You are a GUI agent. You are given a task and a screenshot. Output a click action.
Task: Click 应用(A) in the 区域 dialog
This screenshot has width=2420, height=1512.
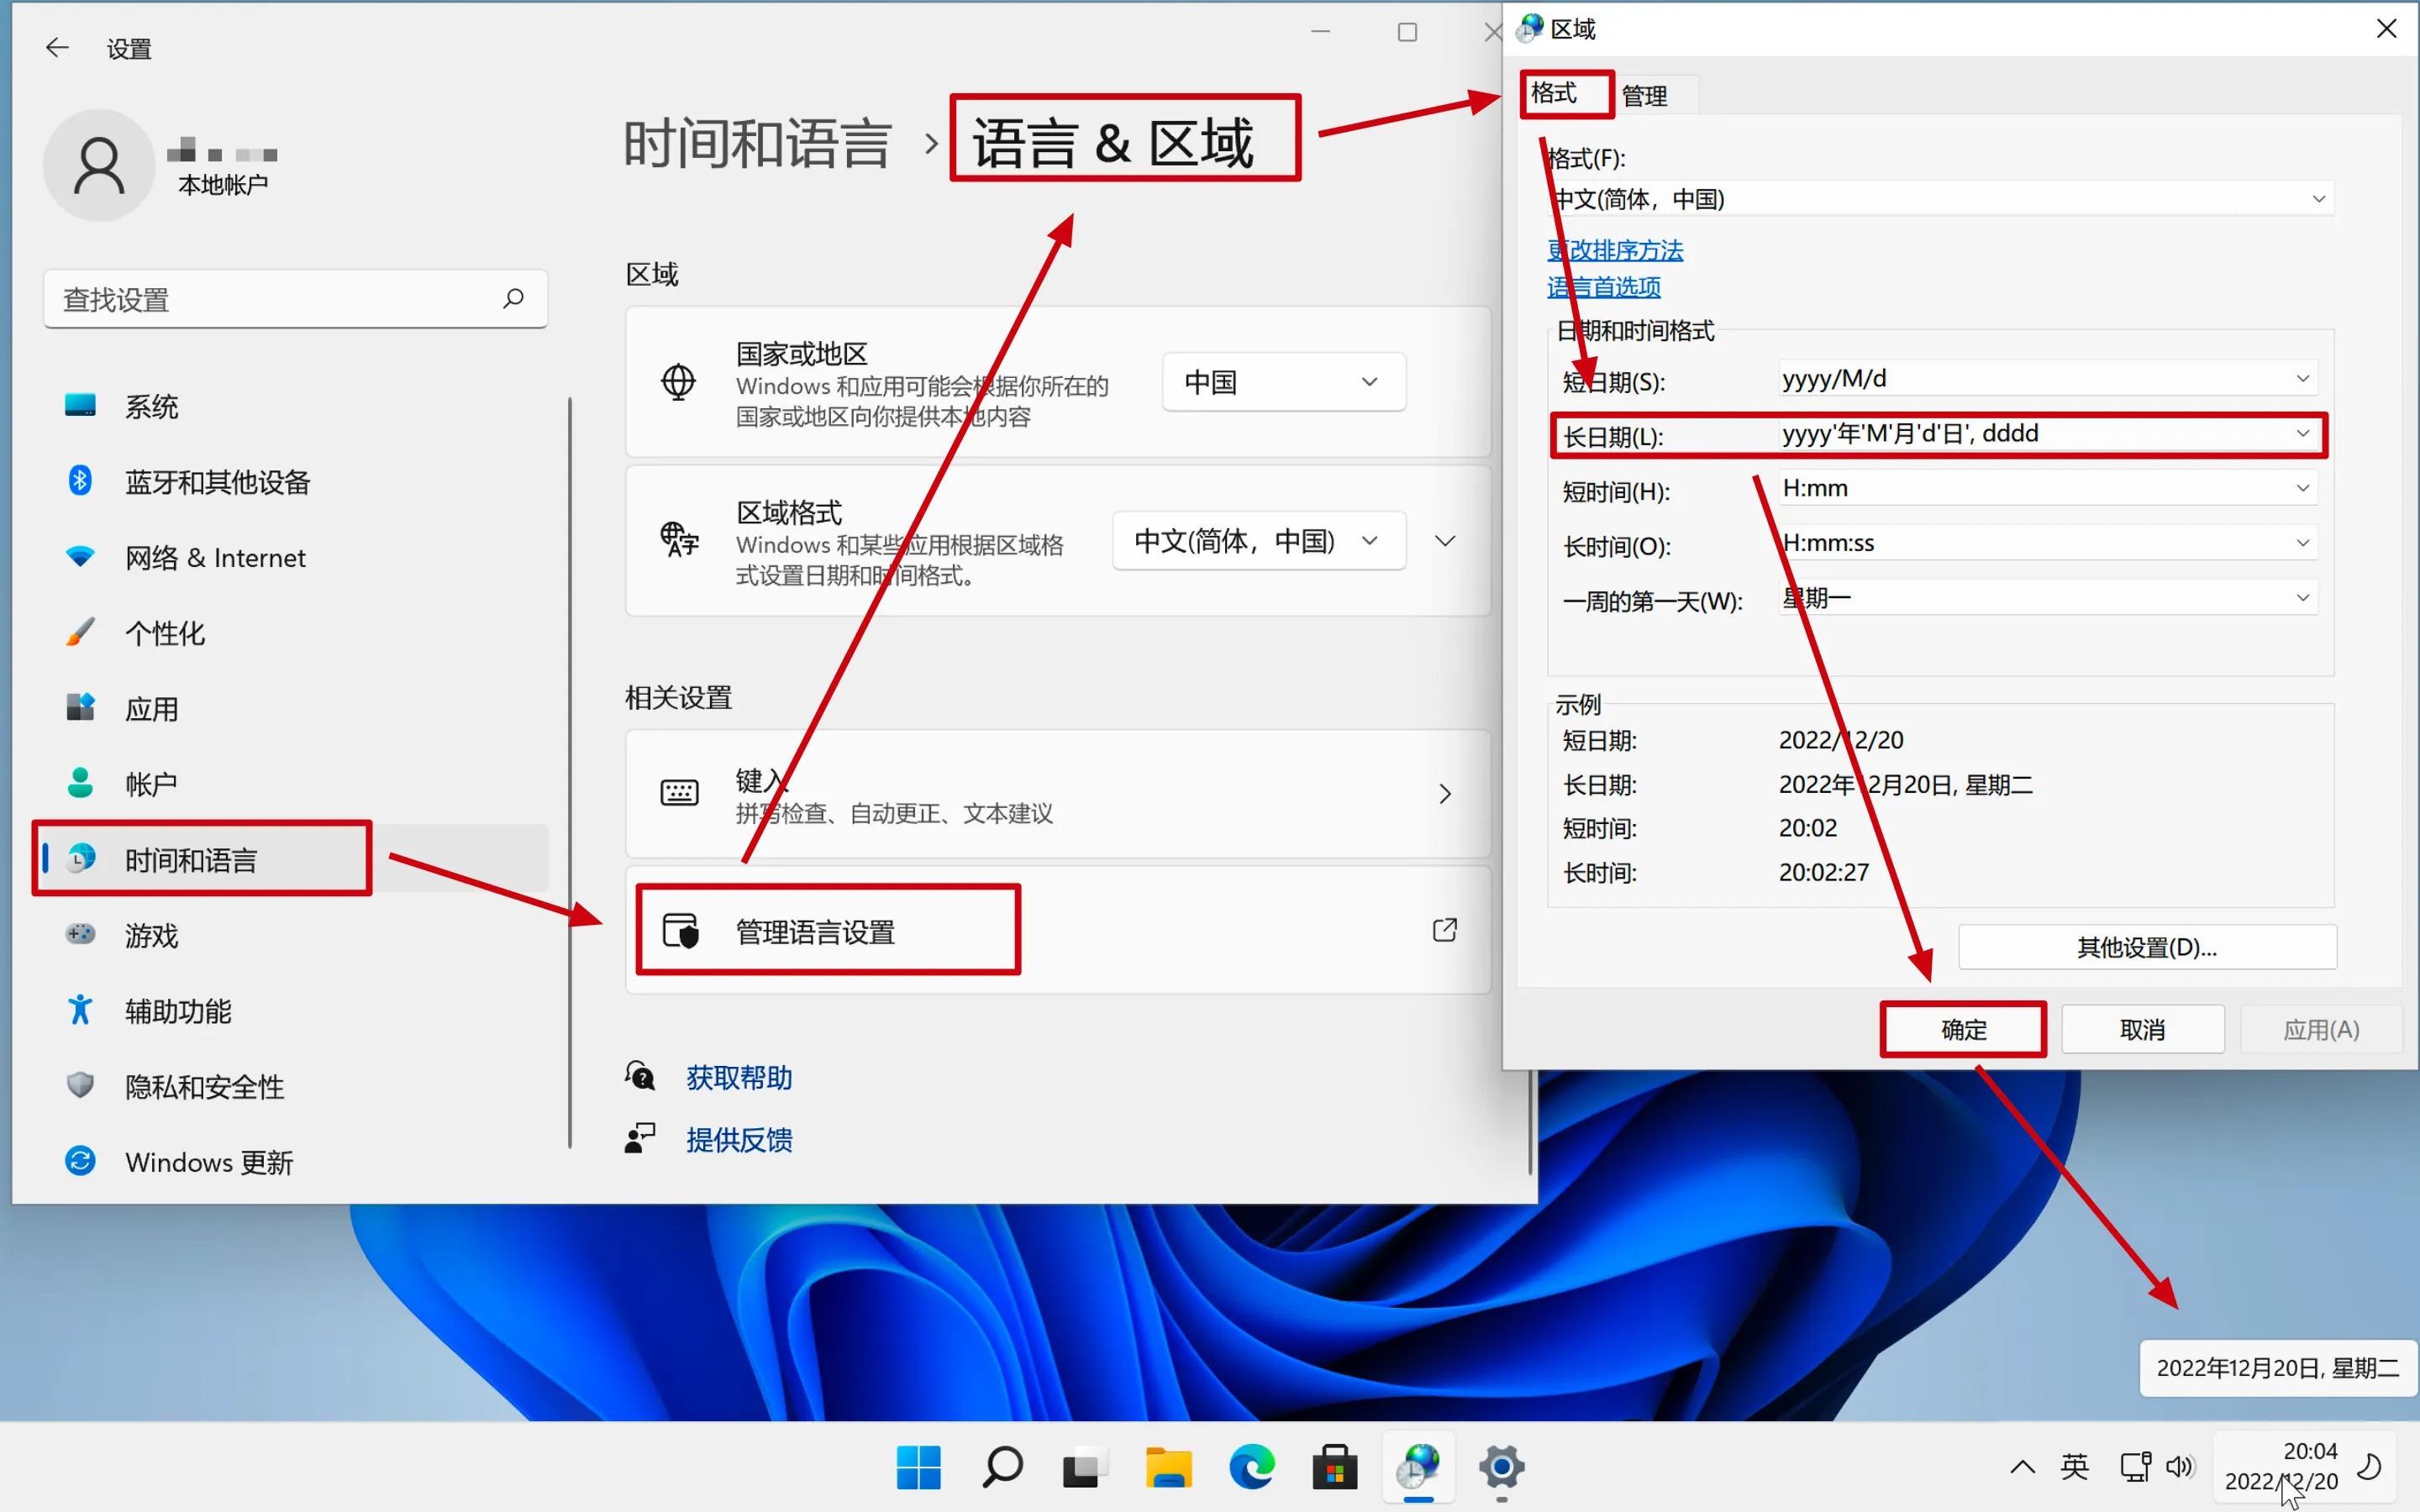click(2321, 1030)
